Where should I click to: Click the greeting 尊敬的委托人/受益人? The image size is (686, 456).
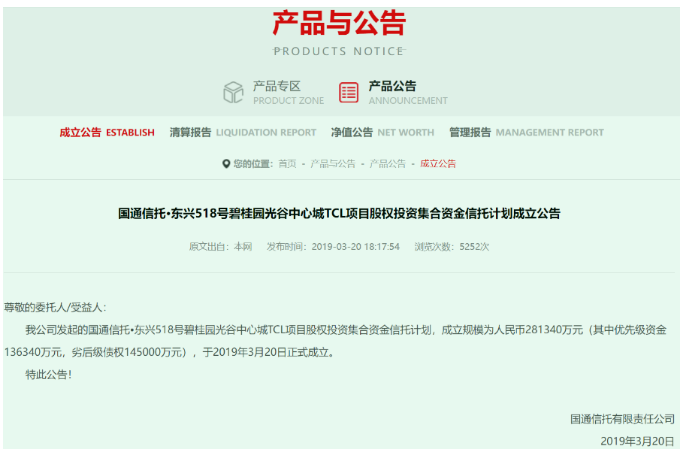click(55, 308)
